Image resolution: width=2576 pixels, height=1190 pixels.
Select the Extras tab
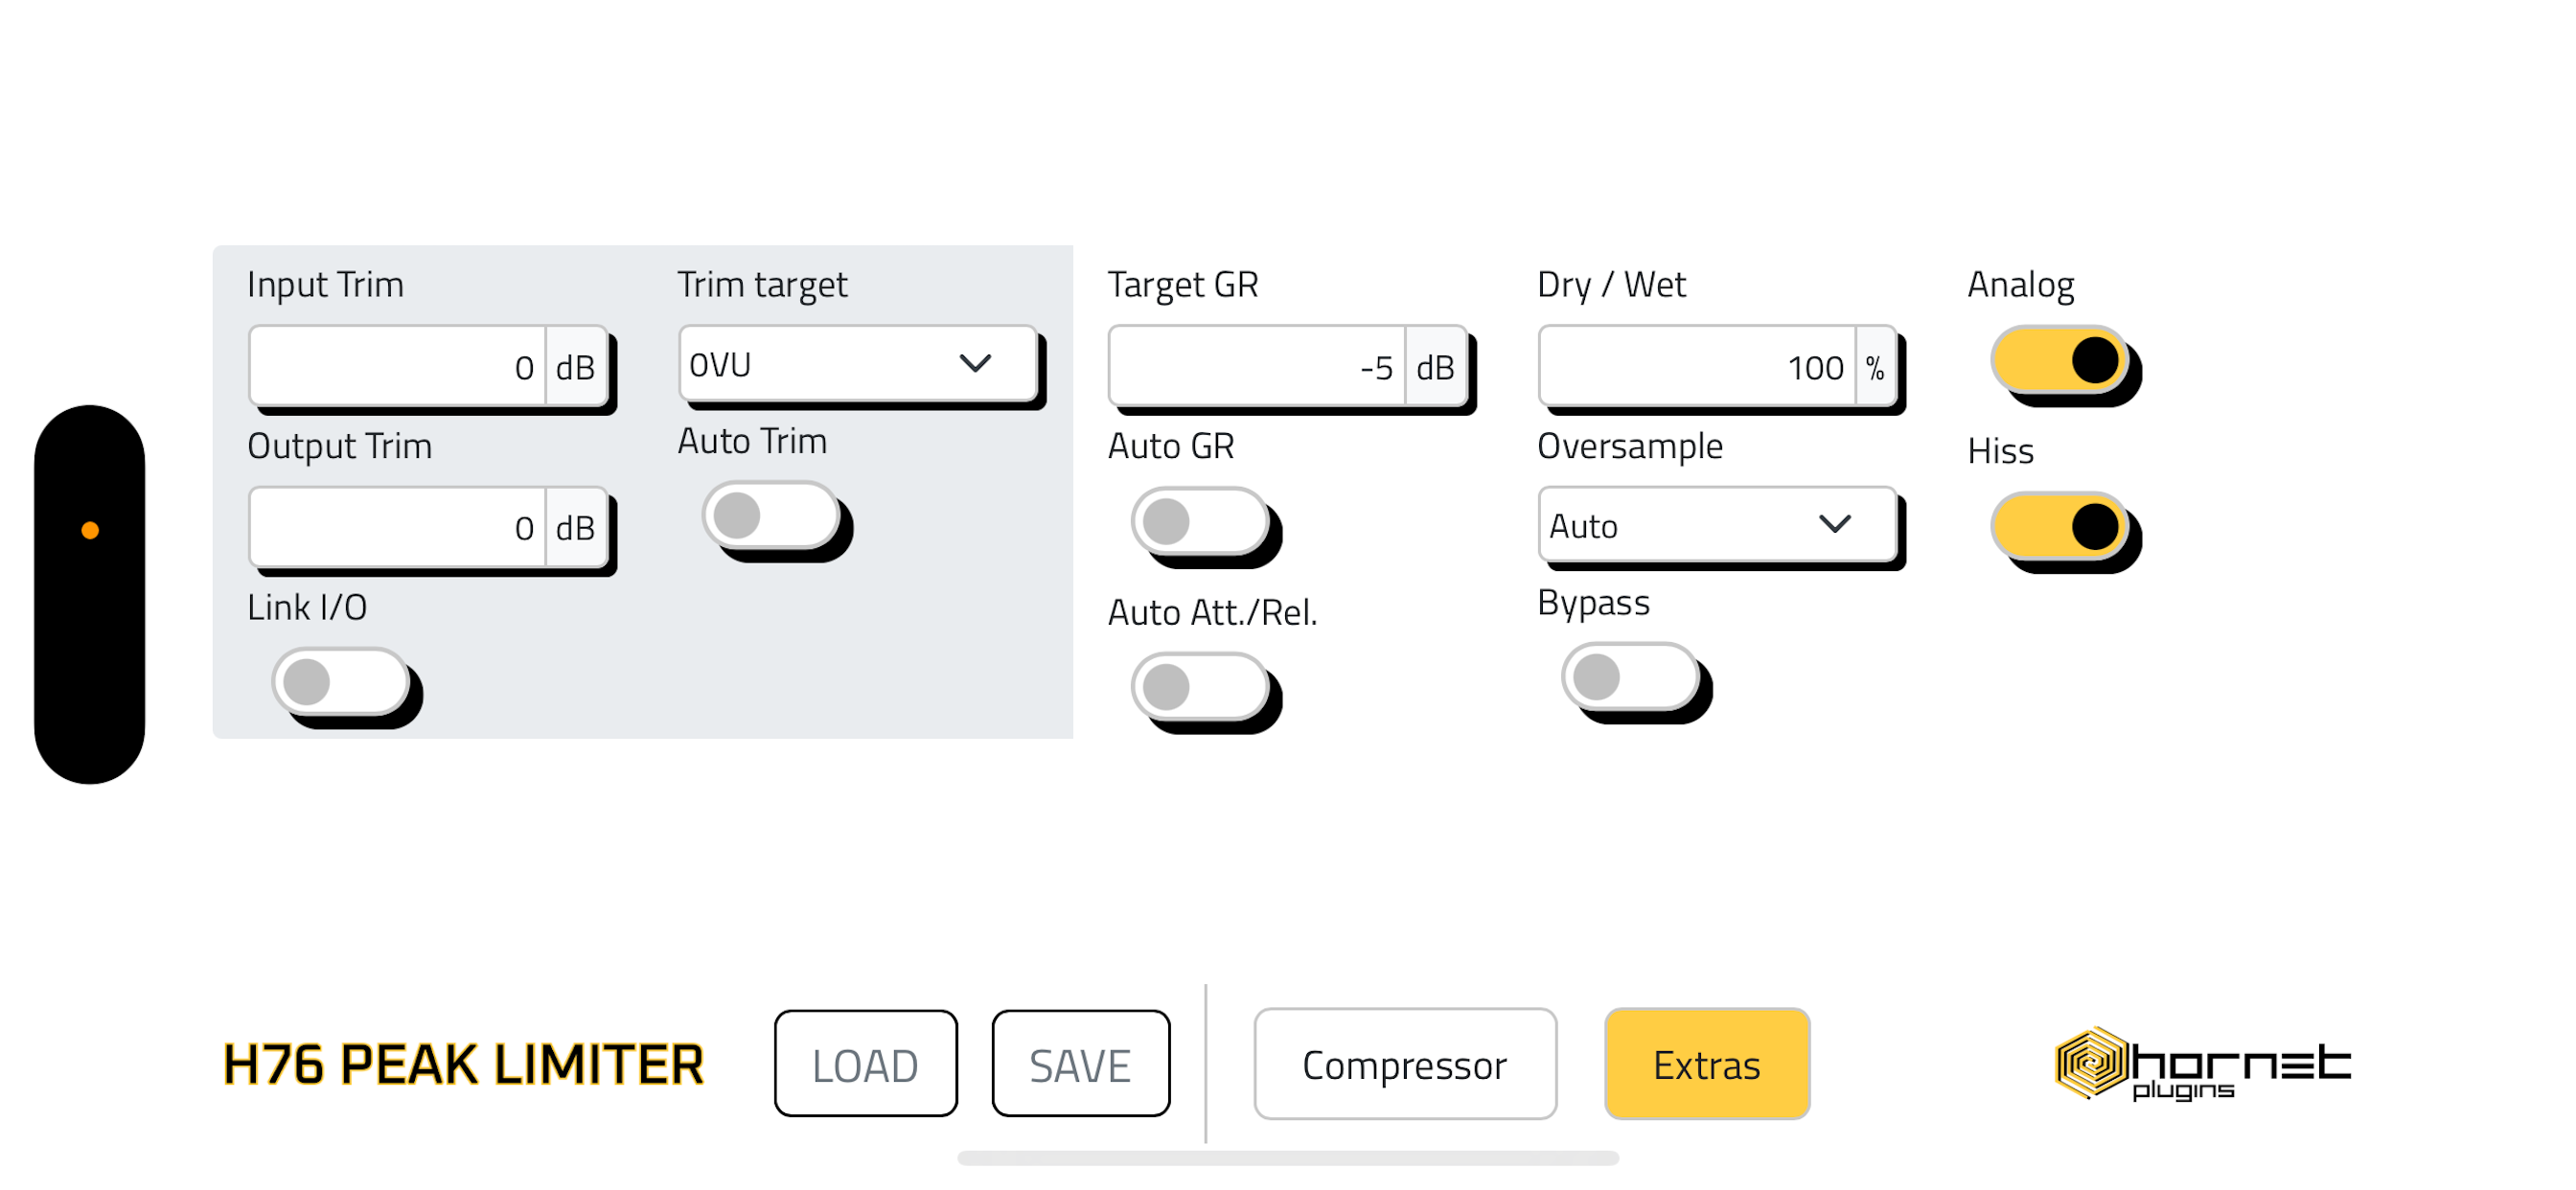tap(1707, 1064)
